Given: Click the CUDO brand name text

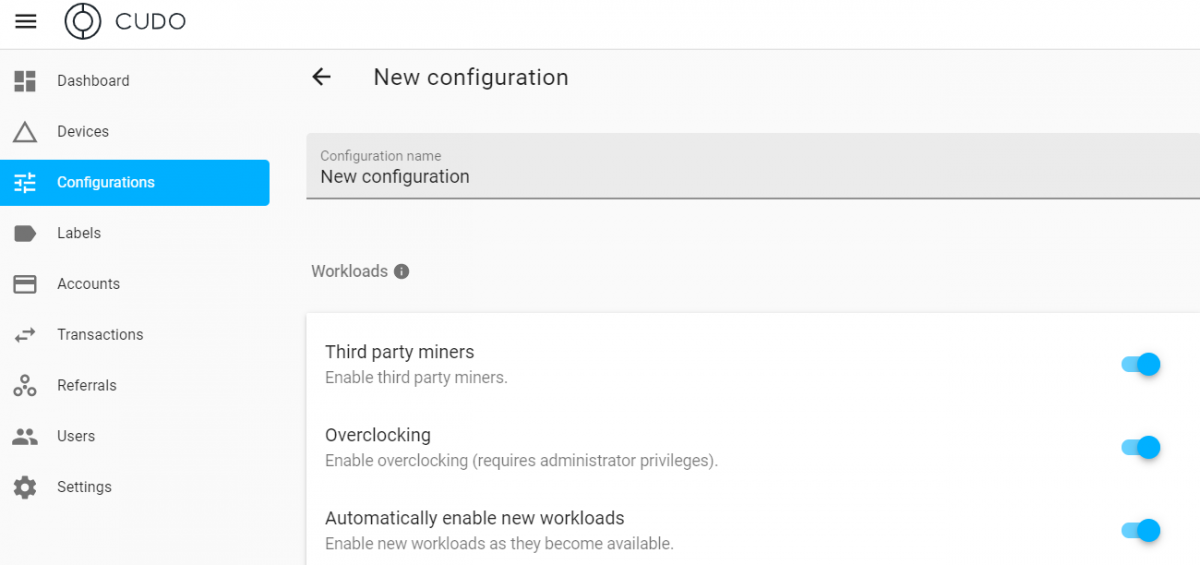Looking at the screenshot, I should tap(150, 21).
